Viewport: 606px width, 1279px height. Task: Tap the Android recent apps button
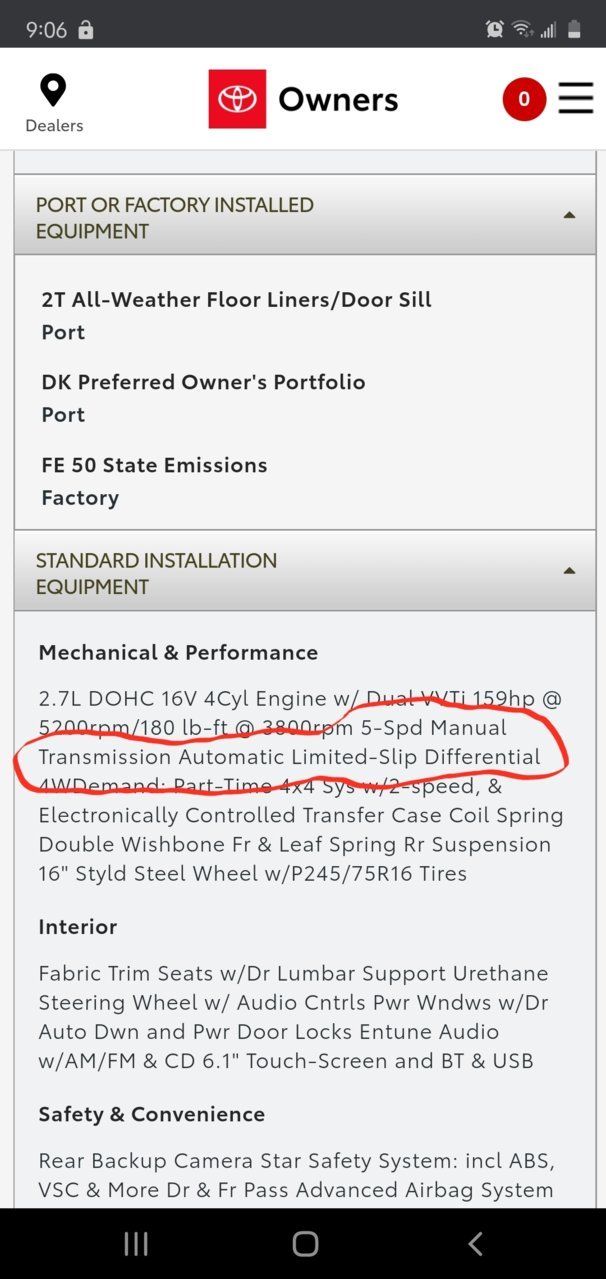tap(135, 1243)
